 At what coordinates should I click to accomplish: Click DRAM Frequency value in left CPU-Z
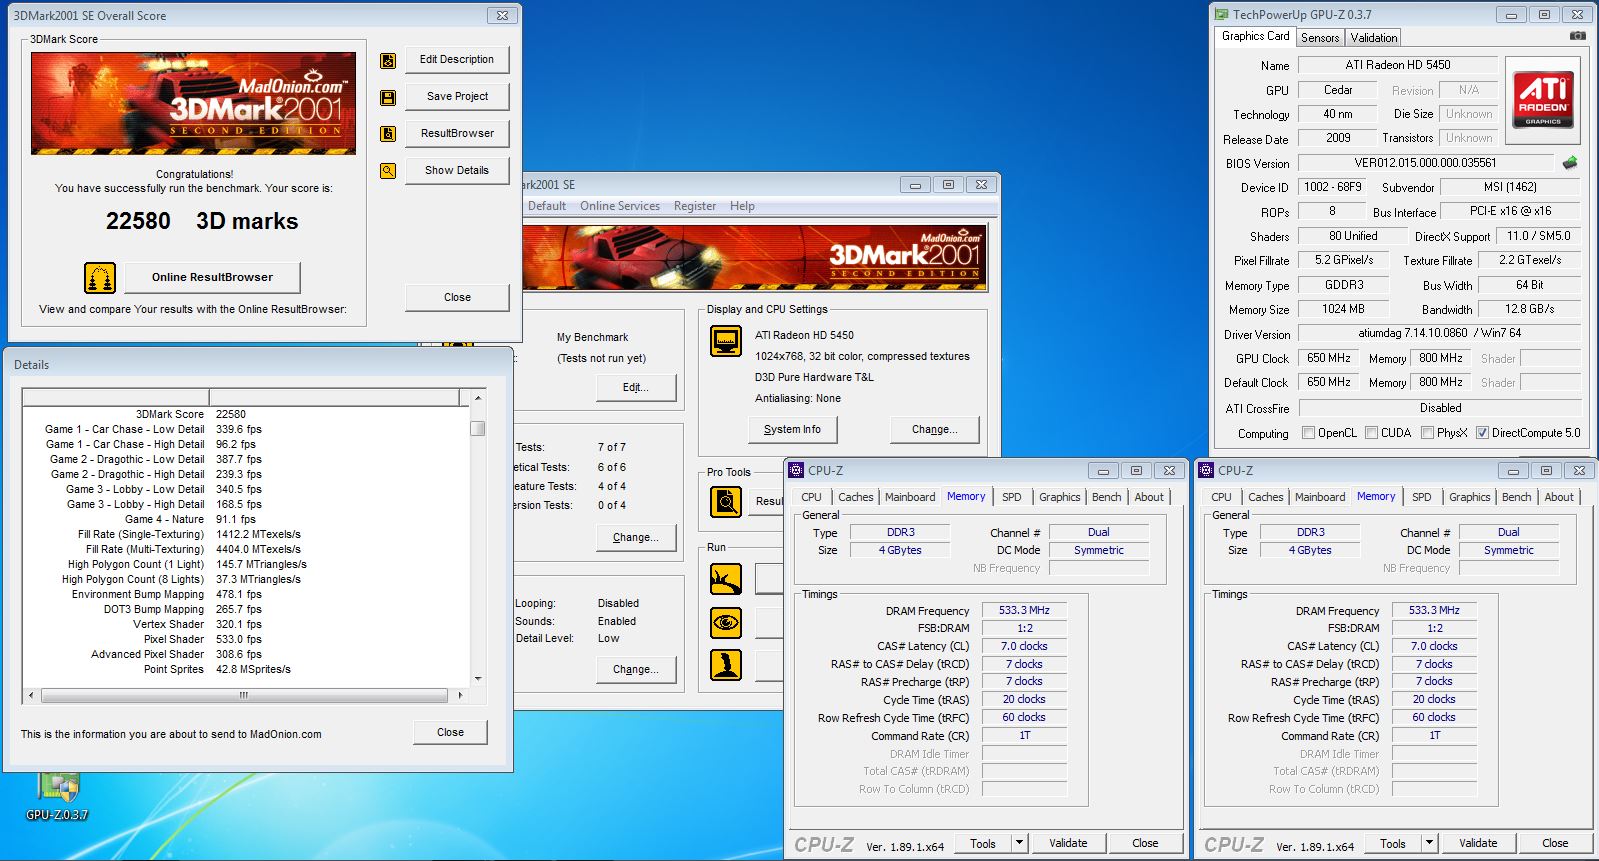(1024, 610)
